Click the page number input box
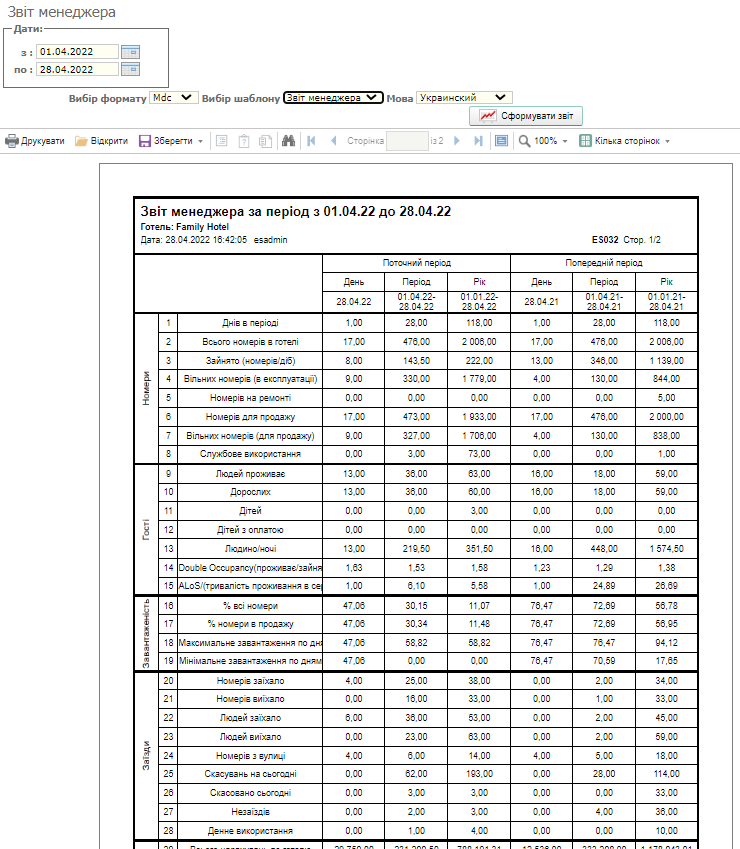This screenshot has width=740, height=849. pos(407,141)
